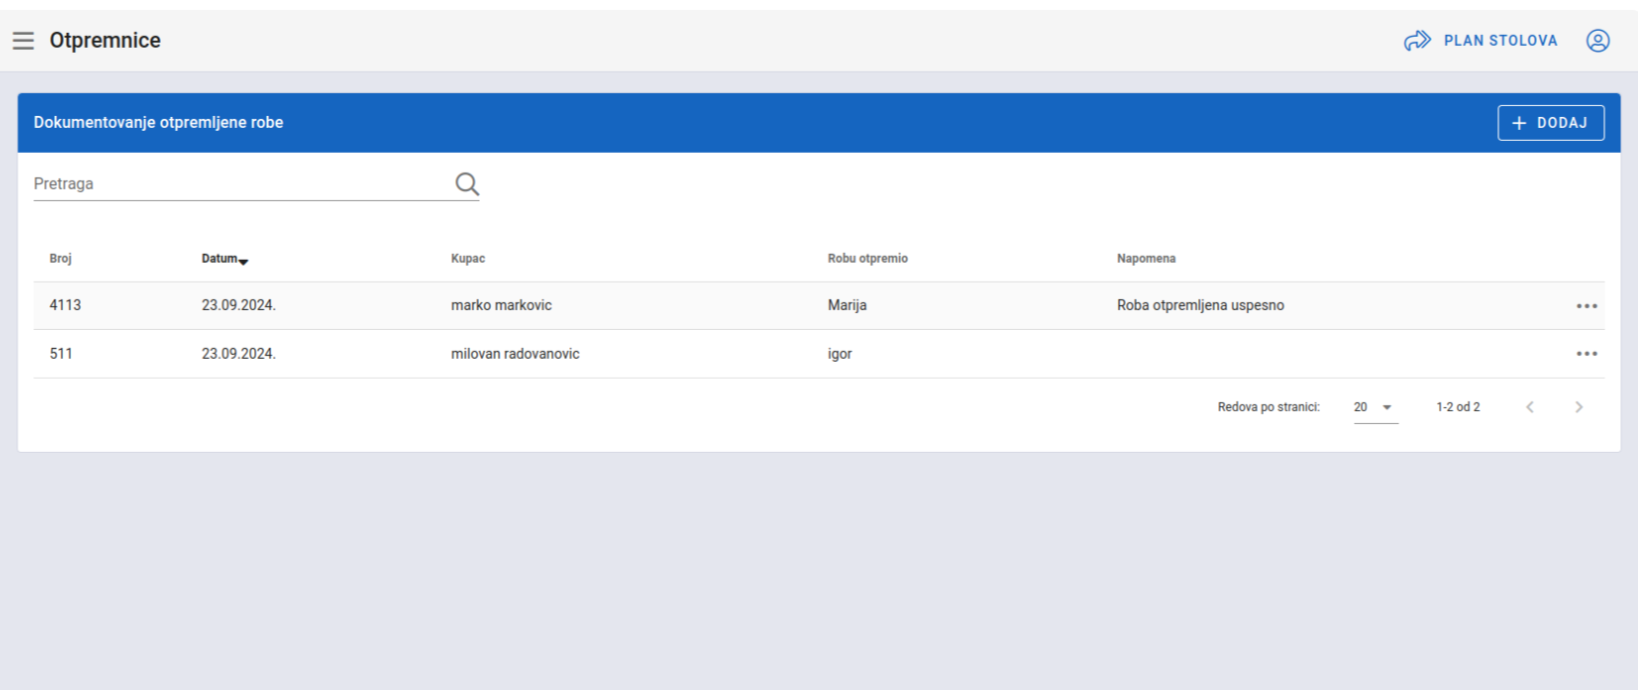Open three-dot menu for row 4113
This screenshot has height=690, width=1638.
pos(1586,306)
